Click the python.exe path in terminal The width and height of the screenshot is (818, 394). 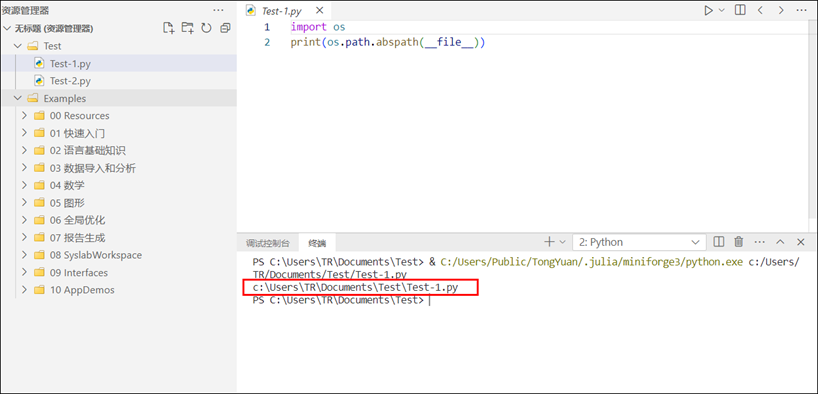coord(591,261)
